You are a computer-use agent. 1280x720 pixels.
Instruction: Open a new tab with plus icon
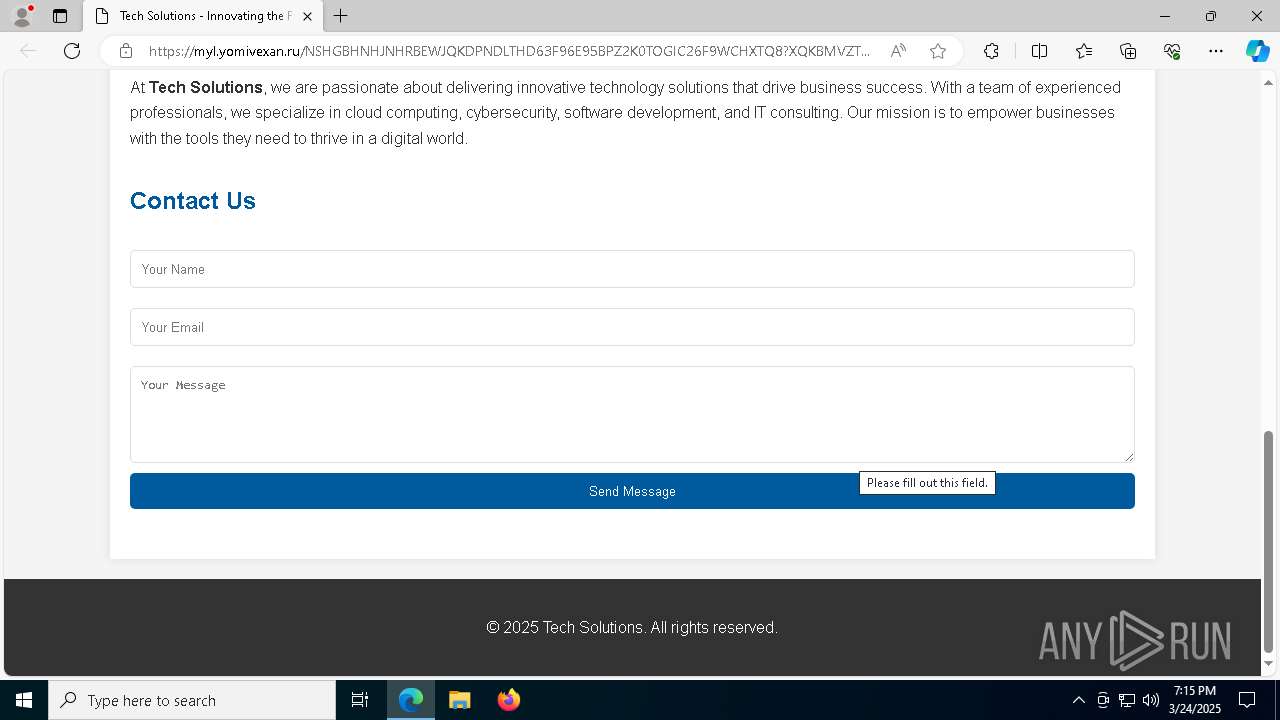click(x=341, y=16)
